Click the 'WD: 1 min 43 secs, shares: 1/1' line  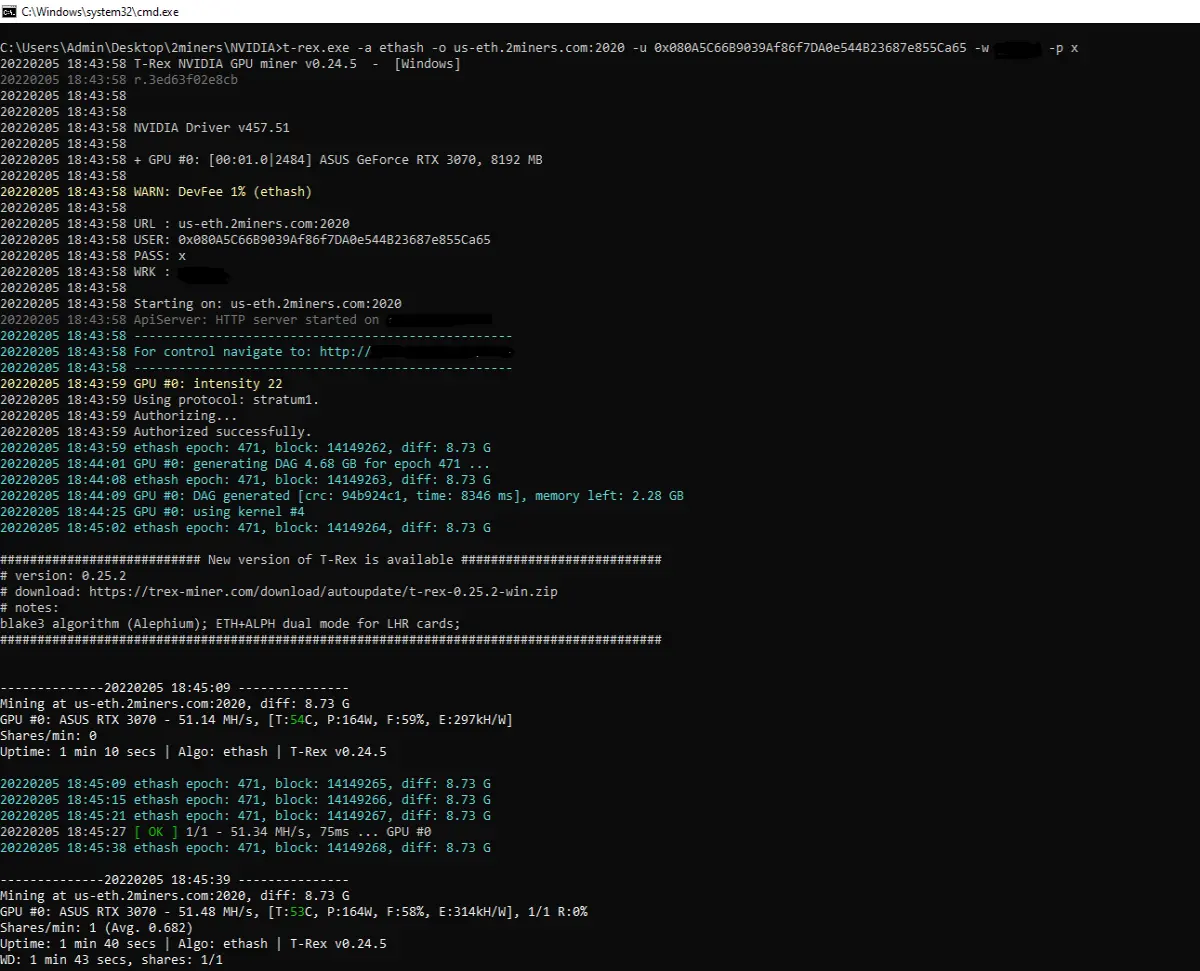pyautogui.click(x=111, y=960)
